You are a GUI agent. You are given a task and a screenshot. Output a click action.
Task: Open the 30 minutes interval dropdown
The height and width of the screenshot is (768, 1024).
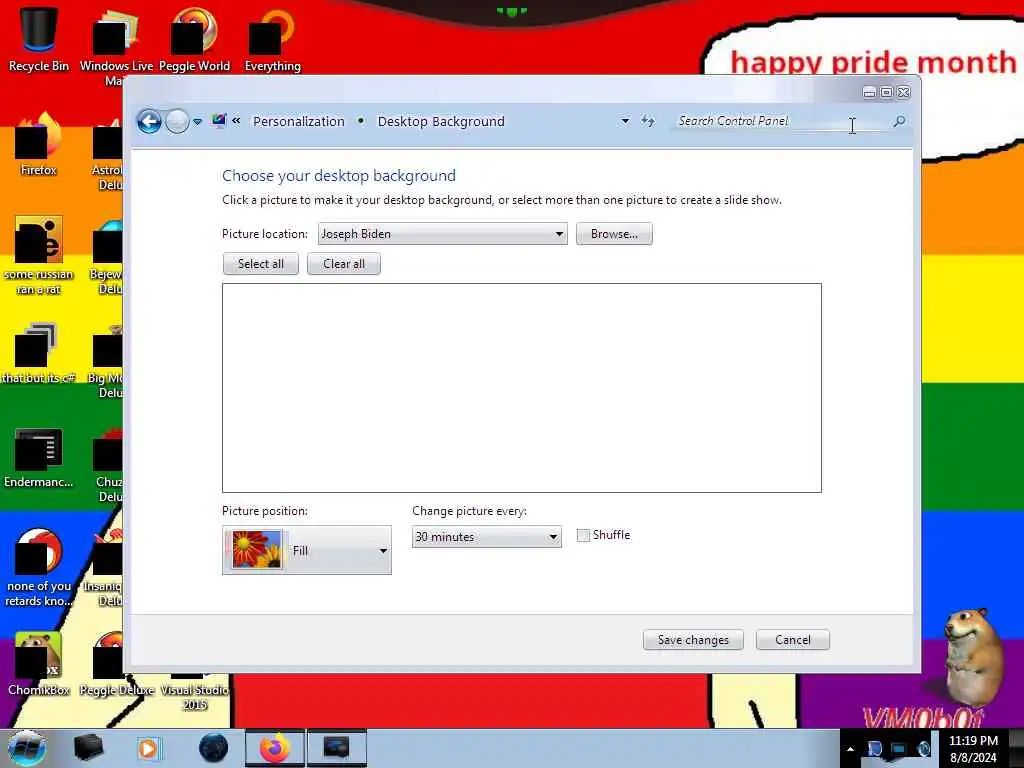click(487, 537)
